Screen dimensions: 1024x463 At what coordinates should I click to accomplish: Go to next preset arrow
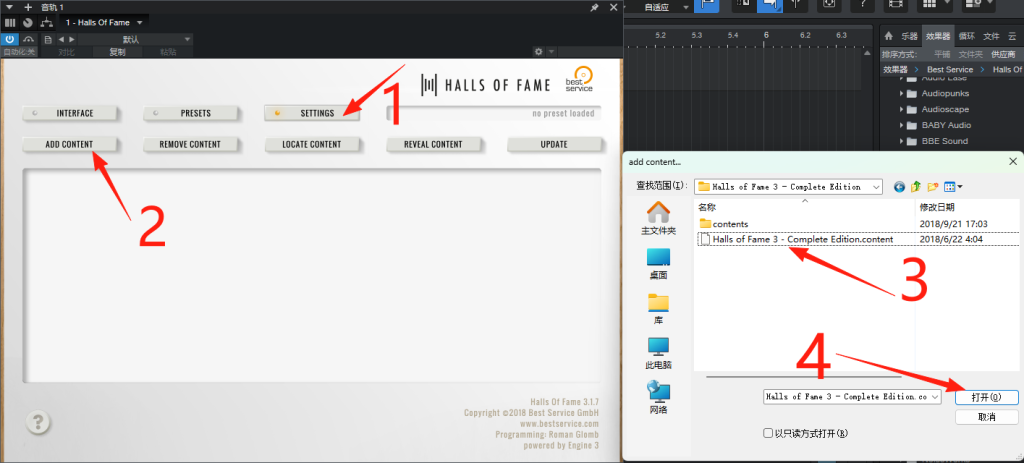(72, 39)
